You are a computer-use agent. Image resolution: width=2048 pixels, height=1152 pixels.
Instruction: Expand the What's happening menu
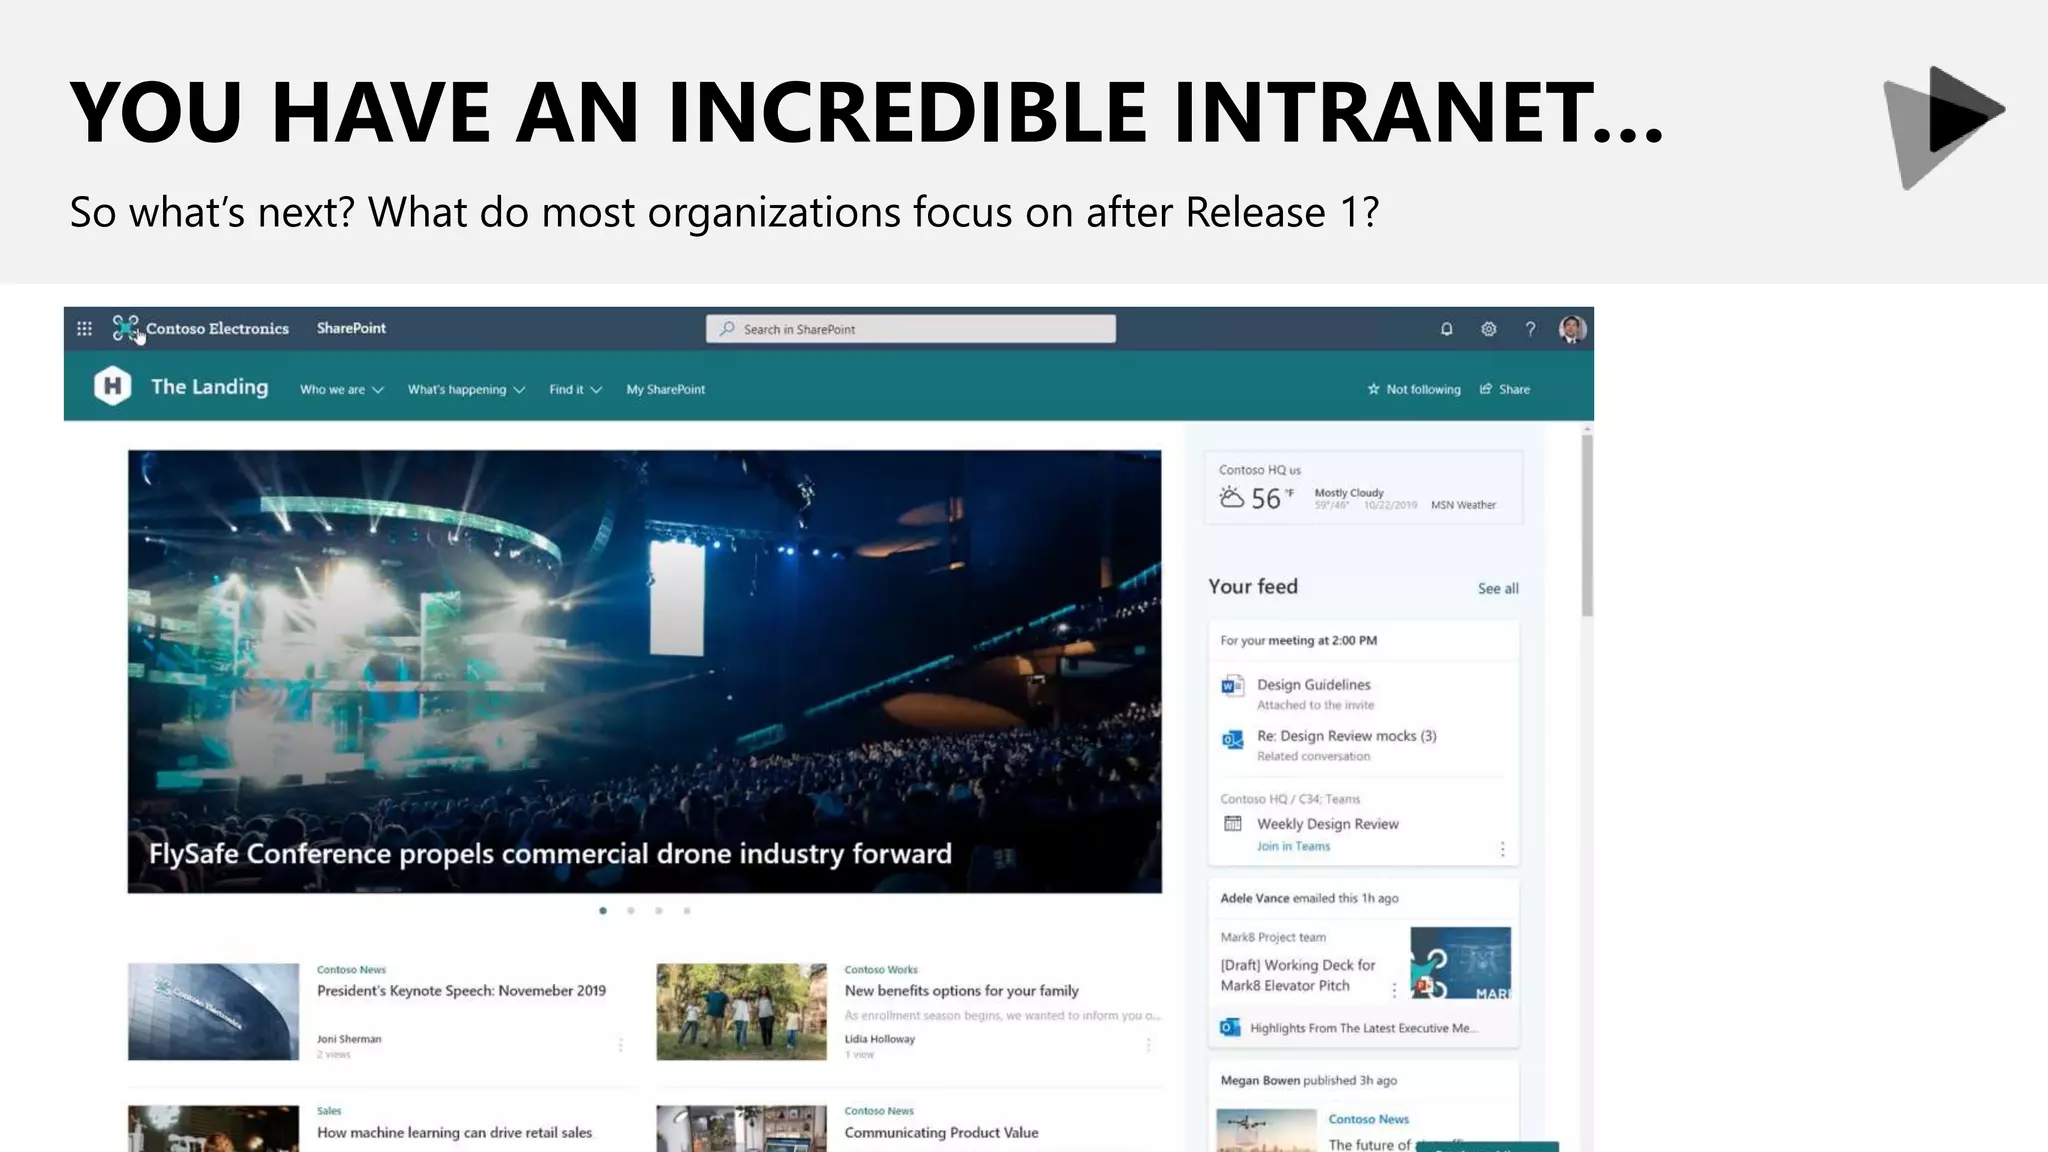coord(466,389)
